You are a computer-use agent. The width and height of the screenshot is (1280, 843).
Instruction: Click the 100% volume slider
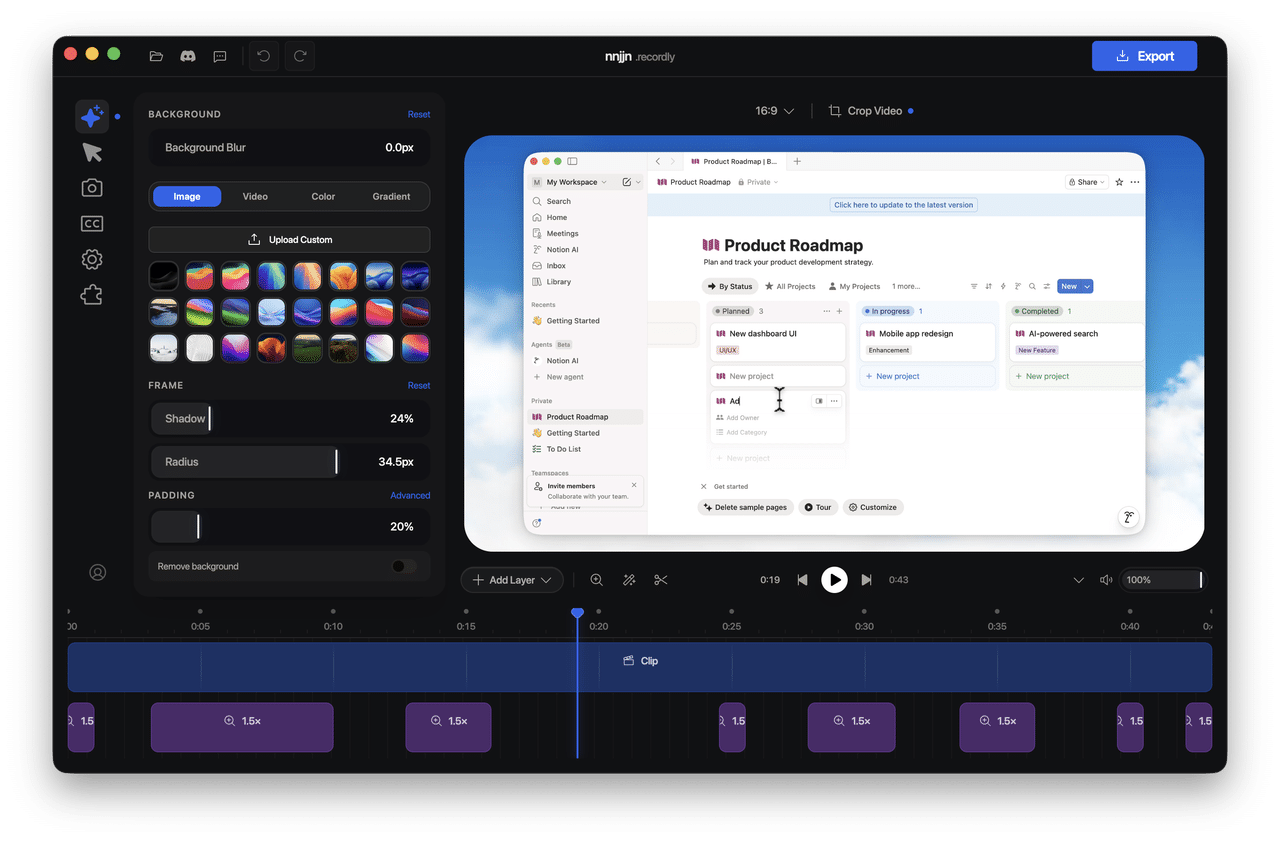point(1163,580)
